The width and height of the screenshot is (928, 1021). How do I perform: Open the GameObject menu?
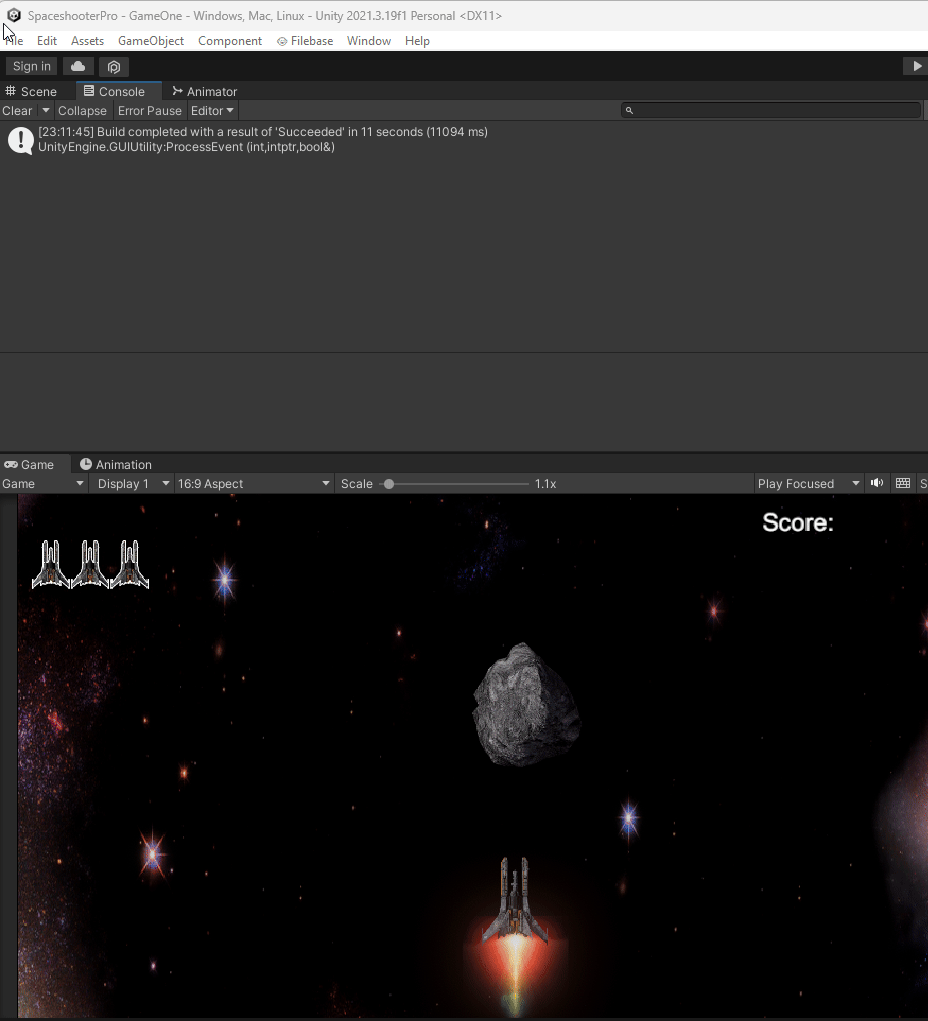151,41
